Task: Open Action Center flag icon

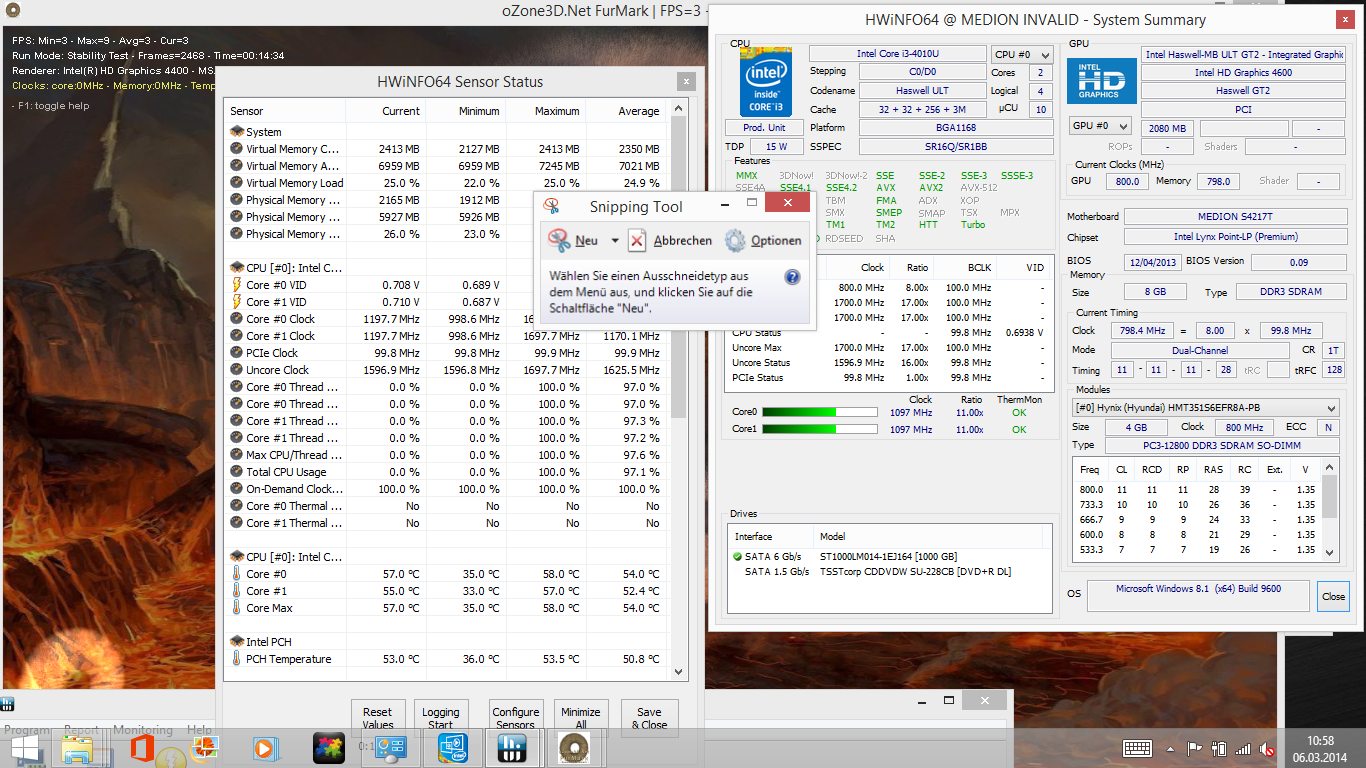Action: (x=1194, y=748)
